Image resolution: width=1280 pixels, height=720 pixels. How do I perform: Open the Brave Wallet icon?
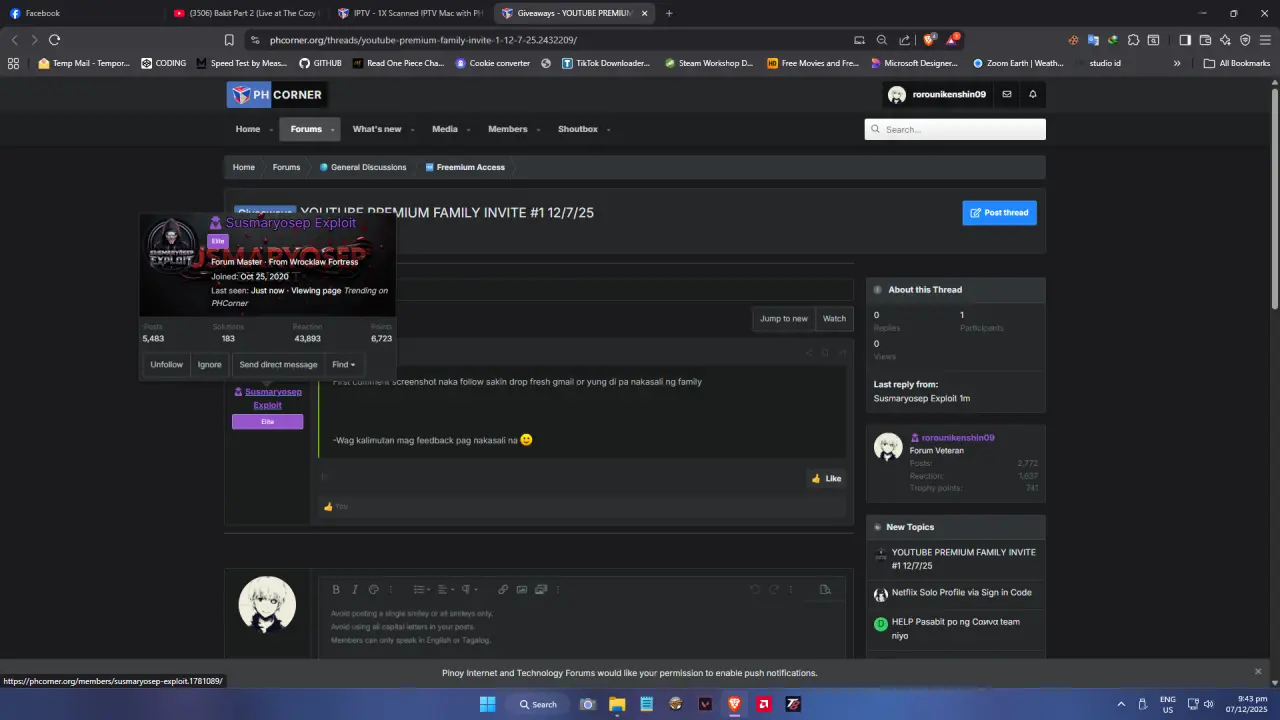(x=1205, y=40)
